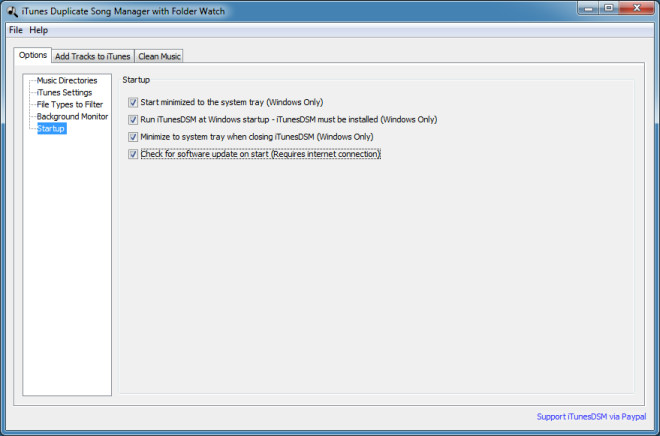Open the Help menu
The height and width of the screenshot is (436, 660).
pyautogui.click(x=38, y=30)
